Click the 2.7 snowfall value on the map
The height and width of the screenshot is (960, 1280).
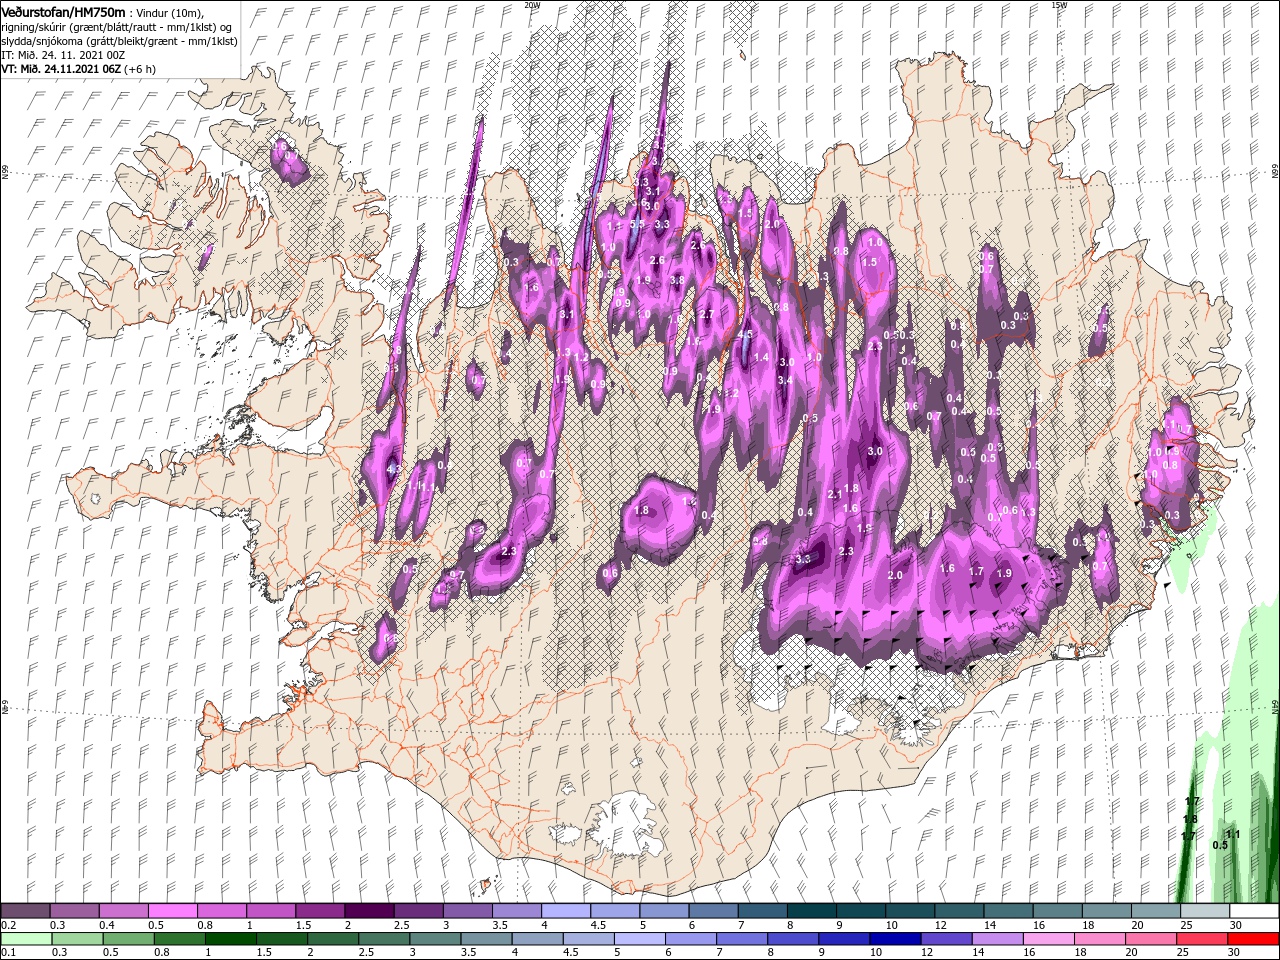706,315
